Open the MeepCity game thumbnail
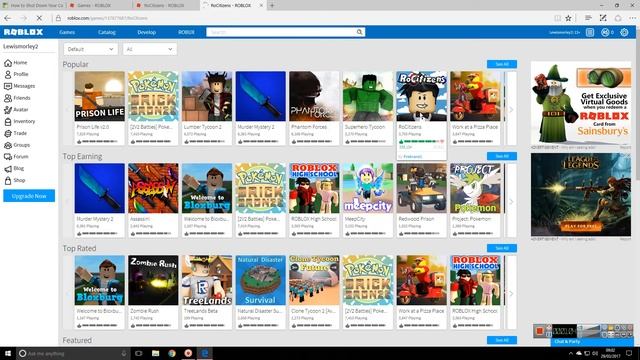640x360 pixels. click(x=368, y=188)
